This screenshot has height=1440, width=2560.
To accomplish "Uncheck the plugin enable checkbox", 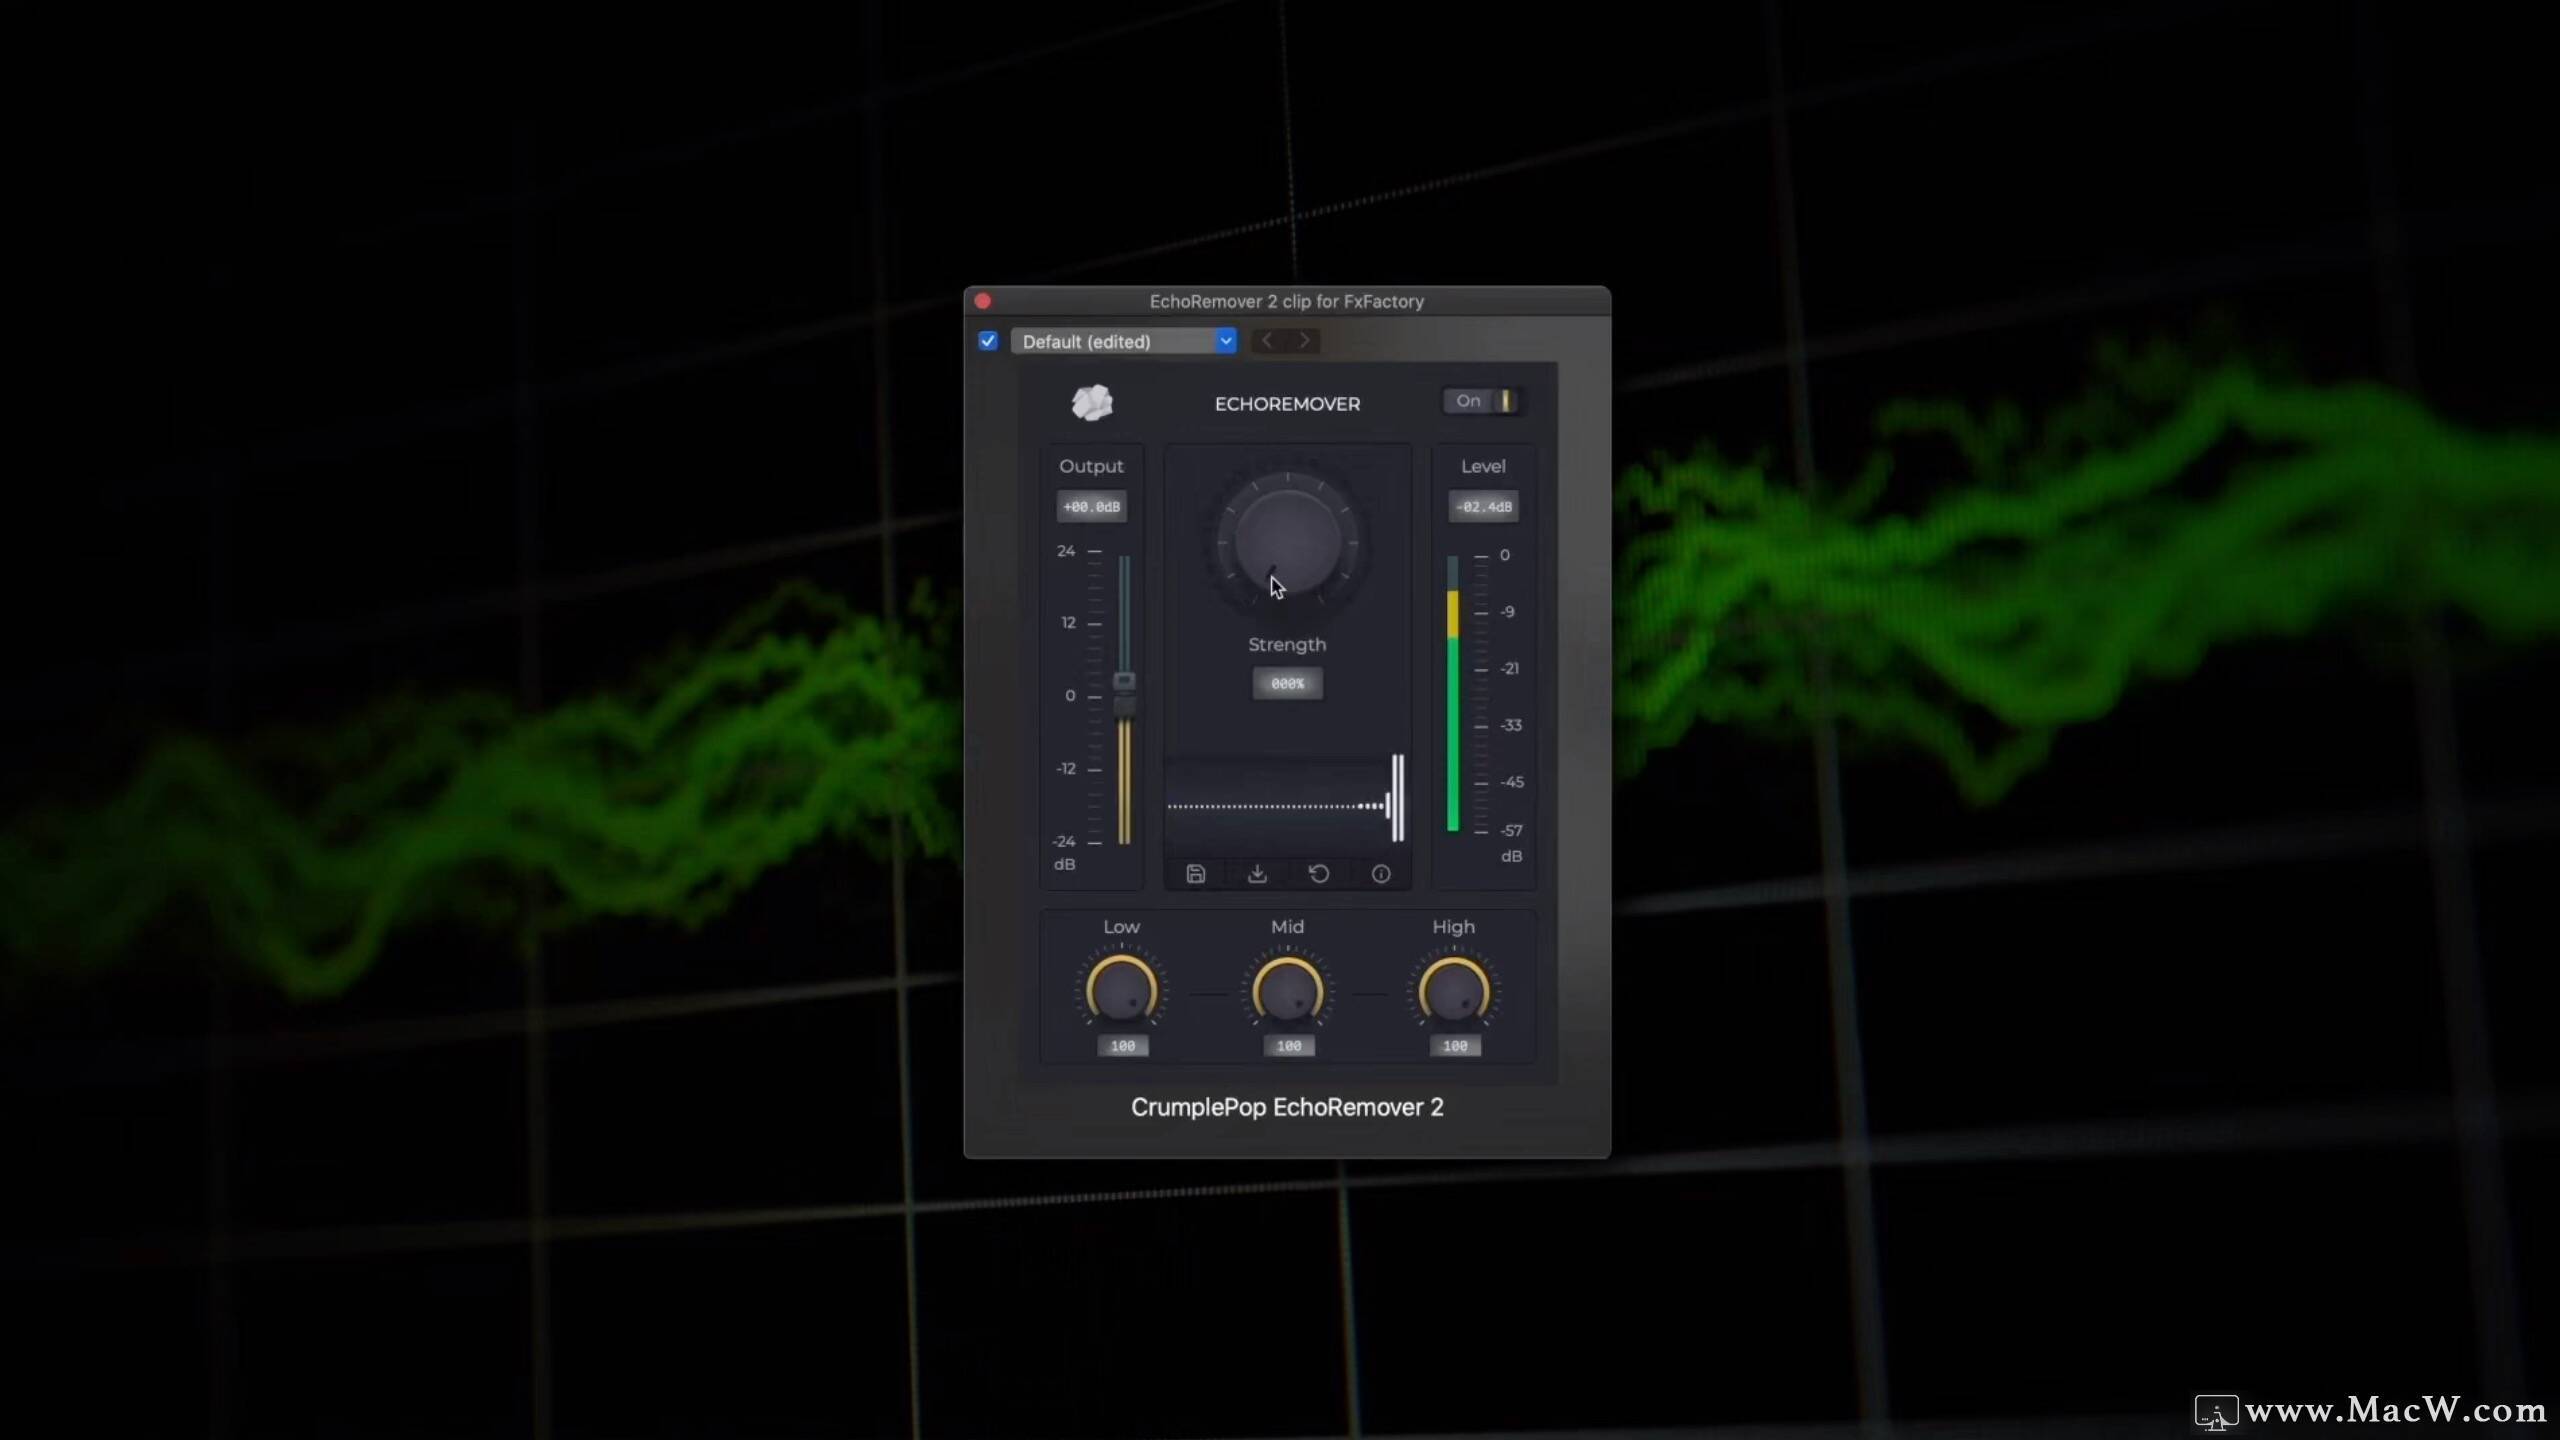I will pyautogui.click(x=988, y=341).
